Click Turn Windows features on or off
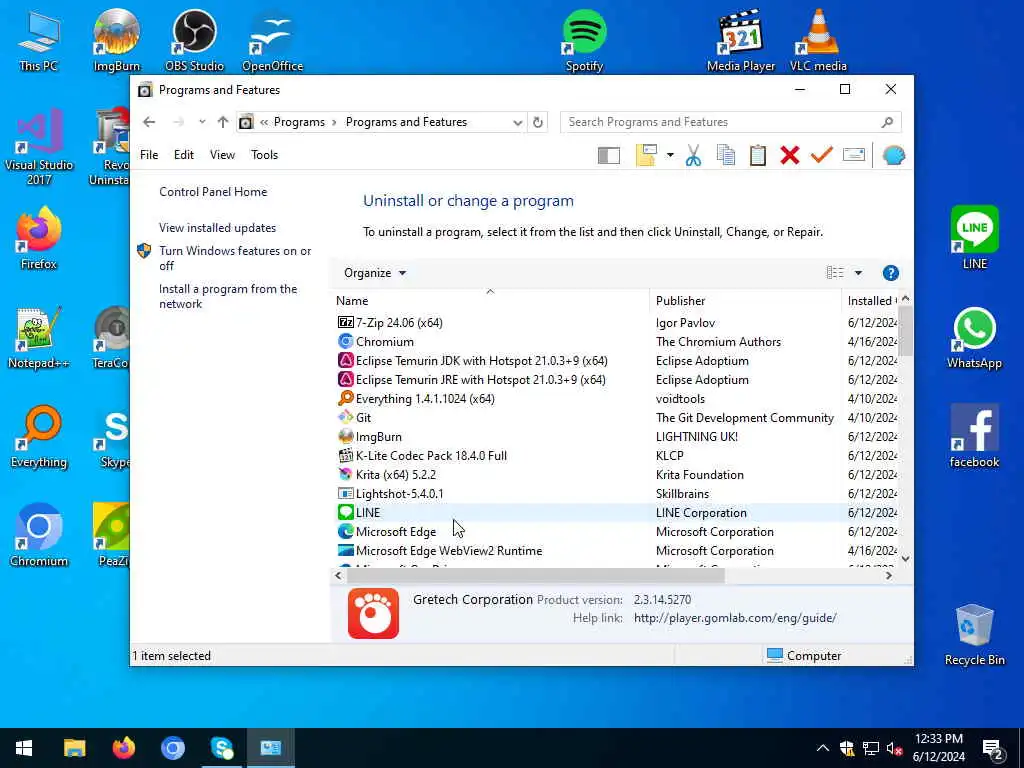 [x=235, y=258]
